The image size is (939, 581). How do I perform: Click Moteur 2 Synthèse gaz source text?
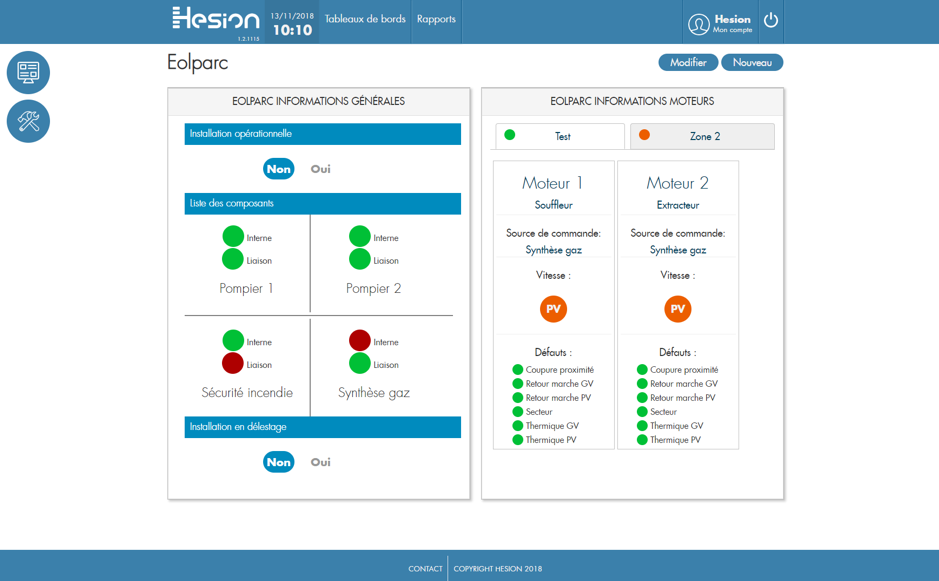pos(678,250)
